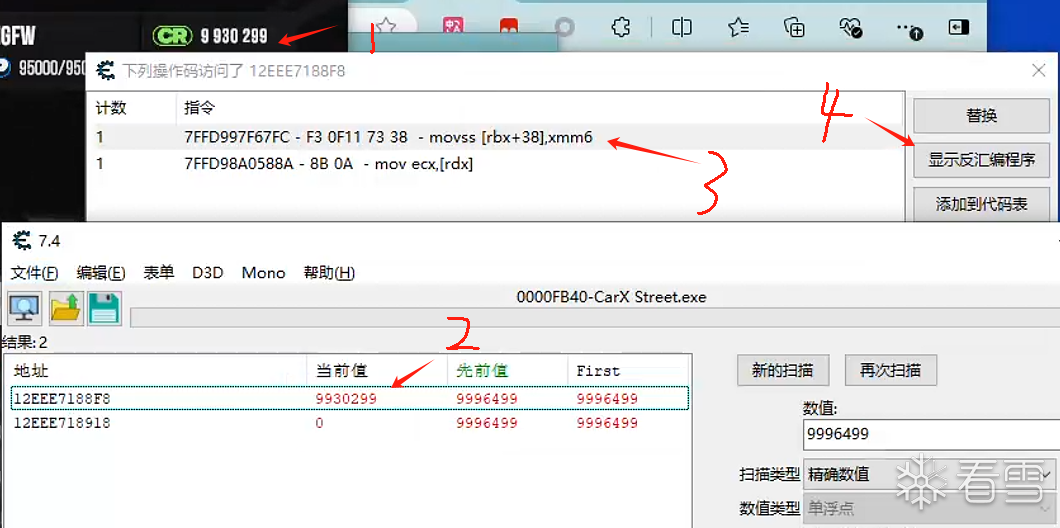Click the save floppy disk icon
Image resolution: width=1060 pixels, height=528 pixels.
coord(105,308)
